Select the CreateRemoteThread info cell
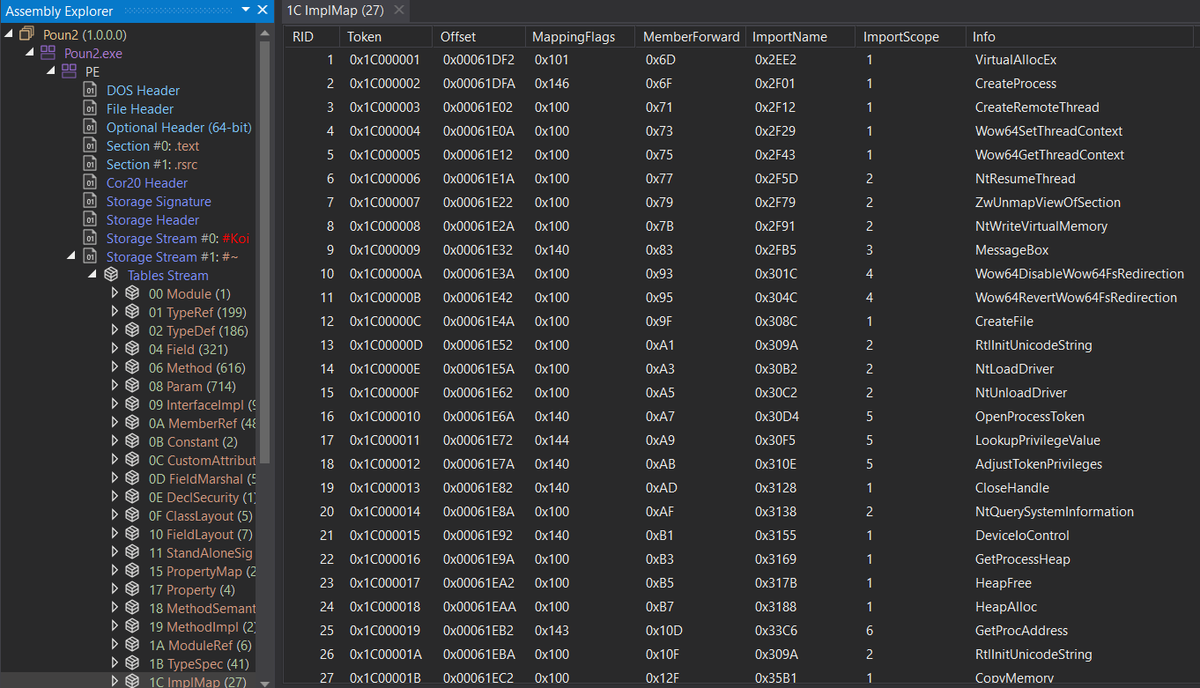This screenshot has width=1200, height=688. (1037, 107)
